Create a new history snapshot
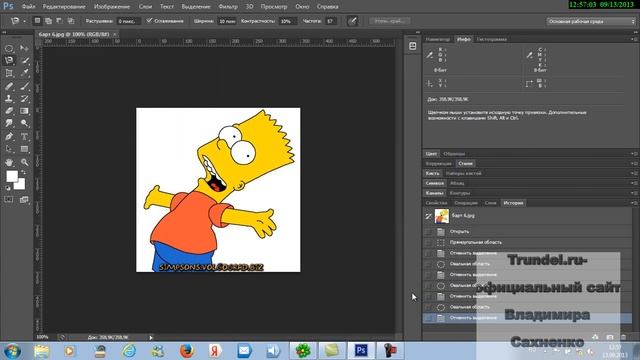 click(x=610, y=337)
